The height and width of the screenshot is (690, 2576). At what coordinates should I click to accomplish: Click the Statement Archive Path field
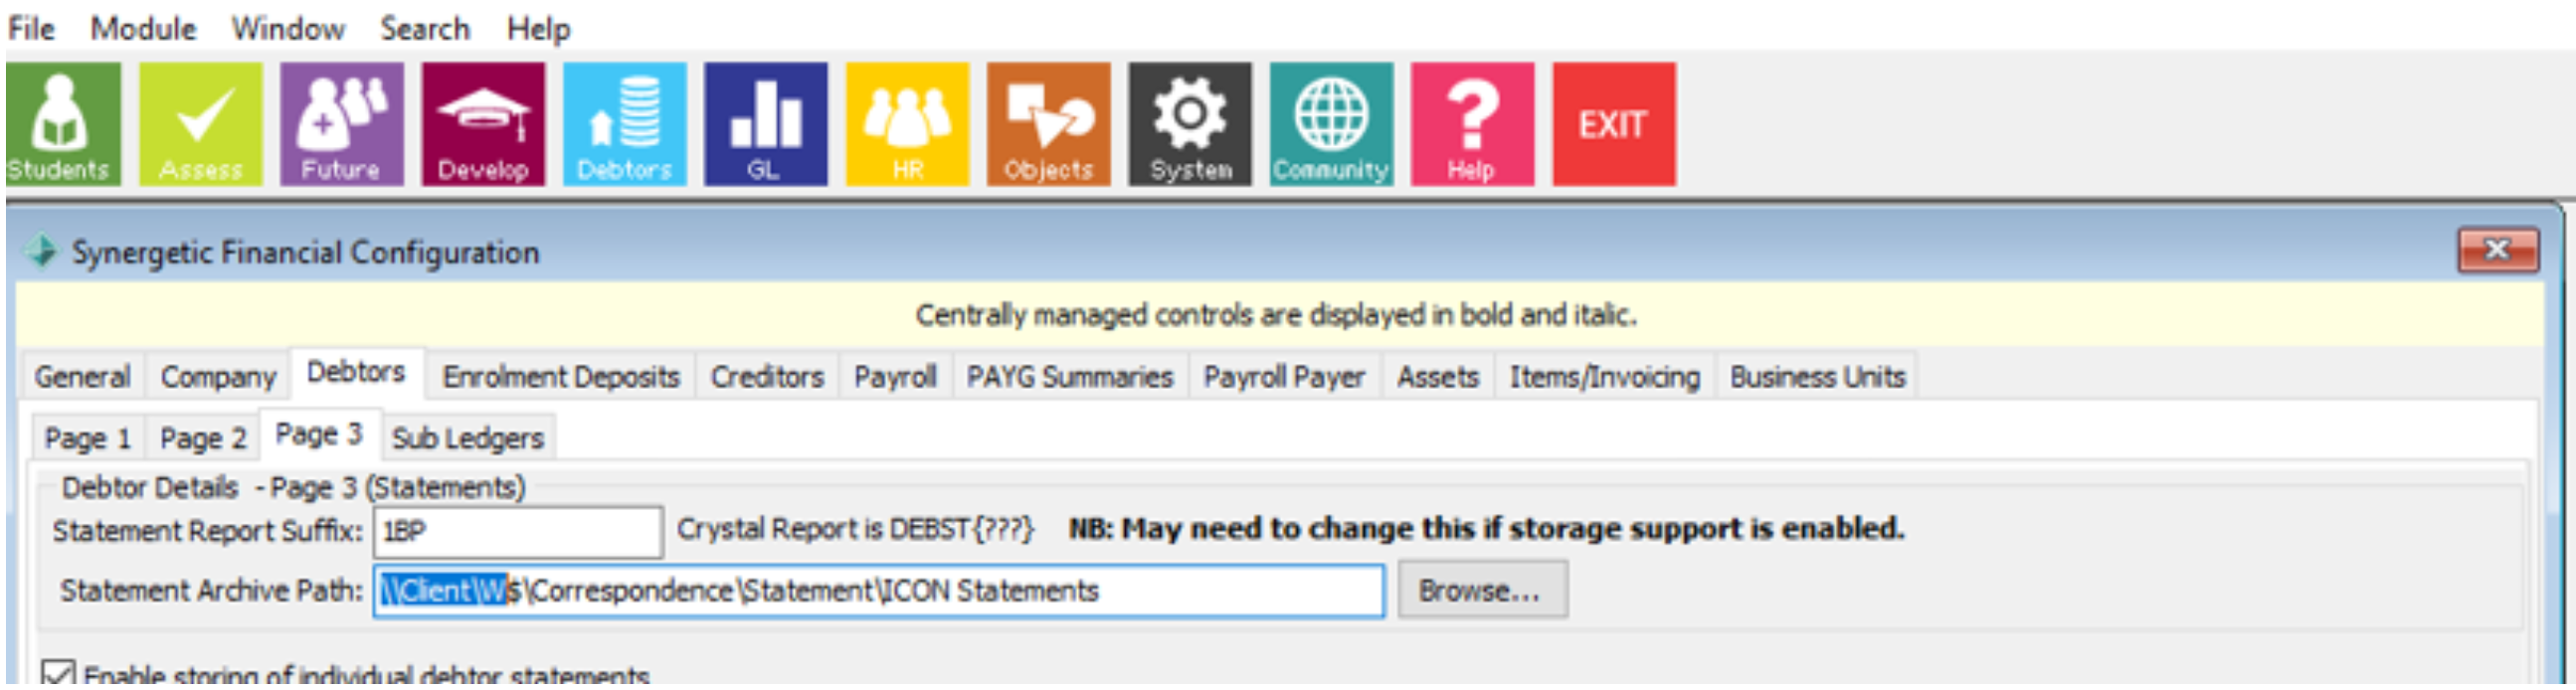(x=879, y=591)
